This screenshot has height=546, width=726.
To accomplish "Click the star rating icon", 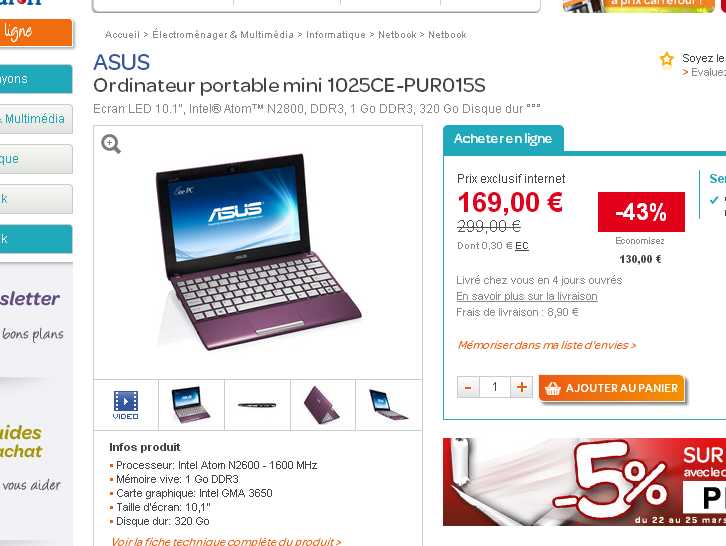I will 667,60.
